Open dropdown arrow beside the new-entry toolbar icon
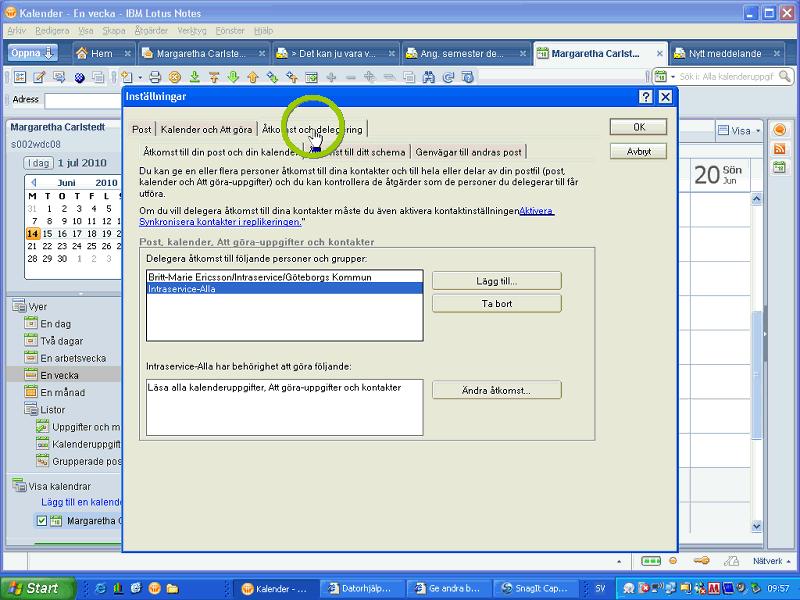 point(140,78)
